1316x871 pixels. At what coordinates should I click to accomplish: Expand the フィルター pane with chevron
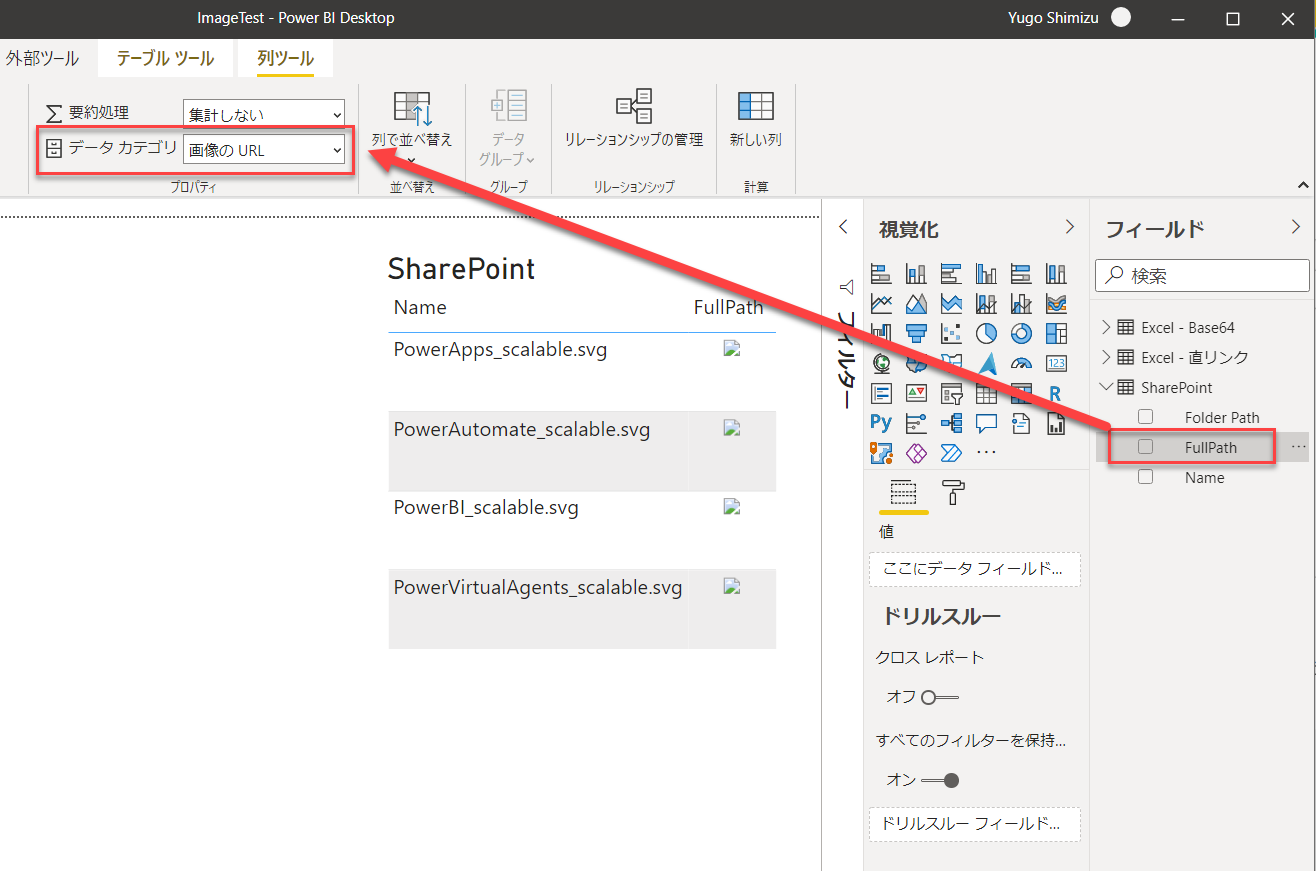843,227
